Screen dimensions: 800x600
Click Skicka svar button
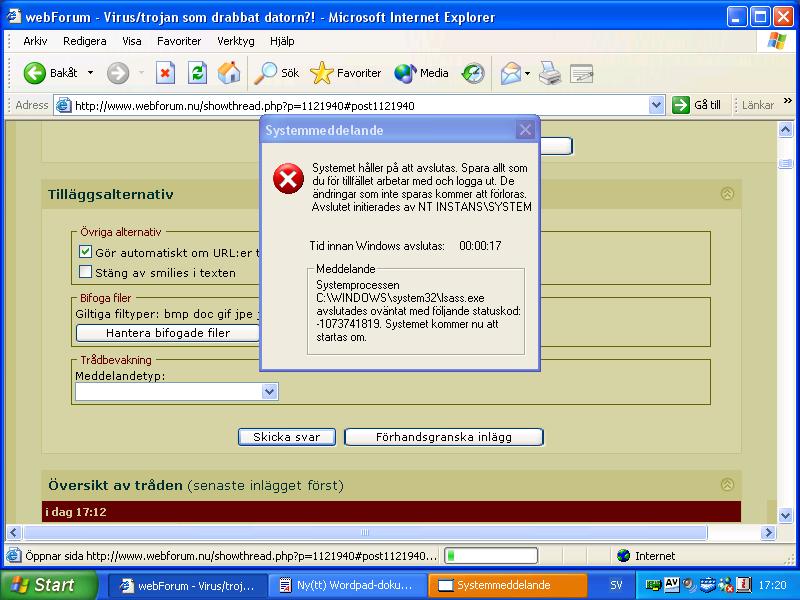point(287,437)
